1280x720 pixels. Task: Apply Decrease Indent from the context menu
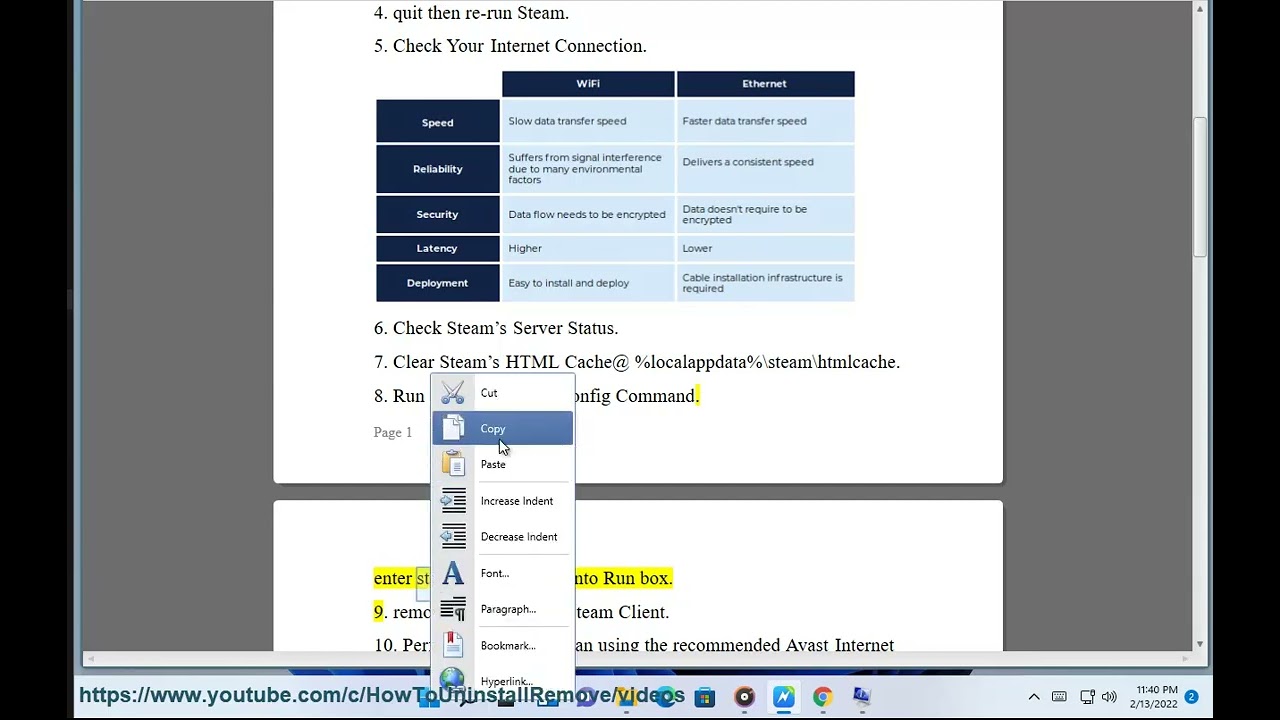point(502,537)
